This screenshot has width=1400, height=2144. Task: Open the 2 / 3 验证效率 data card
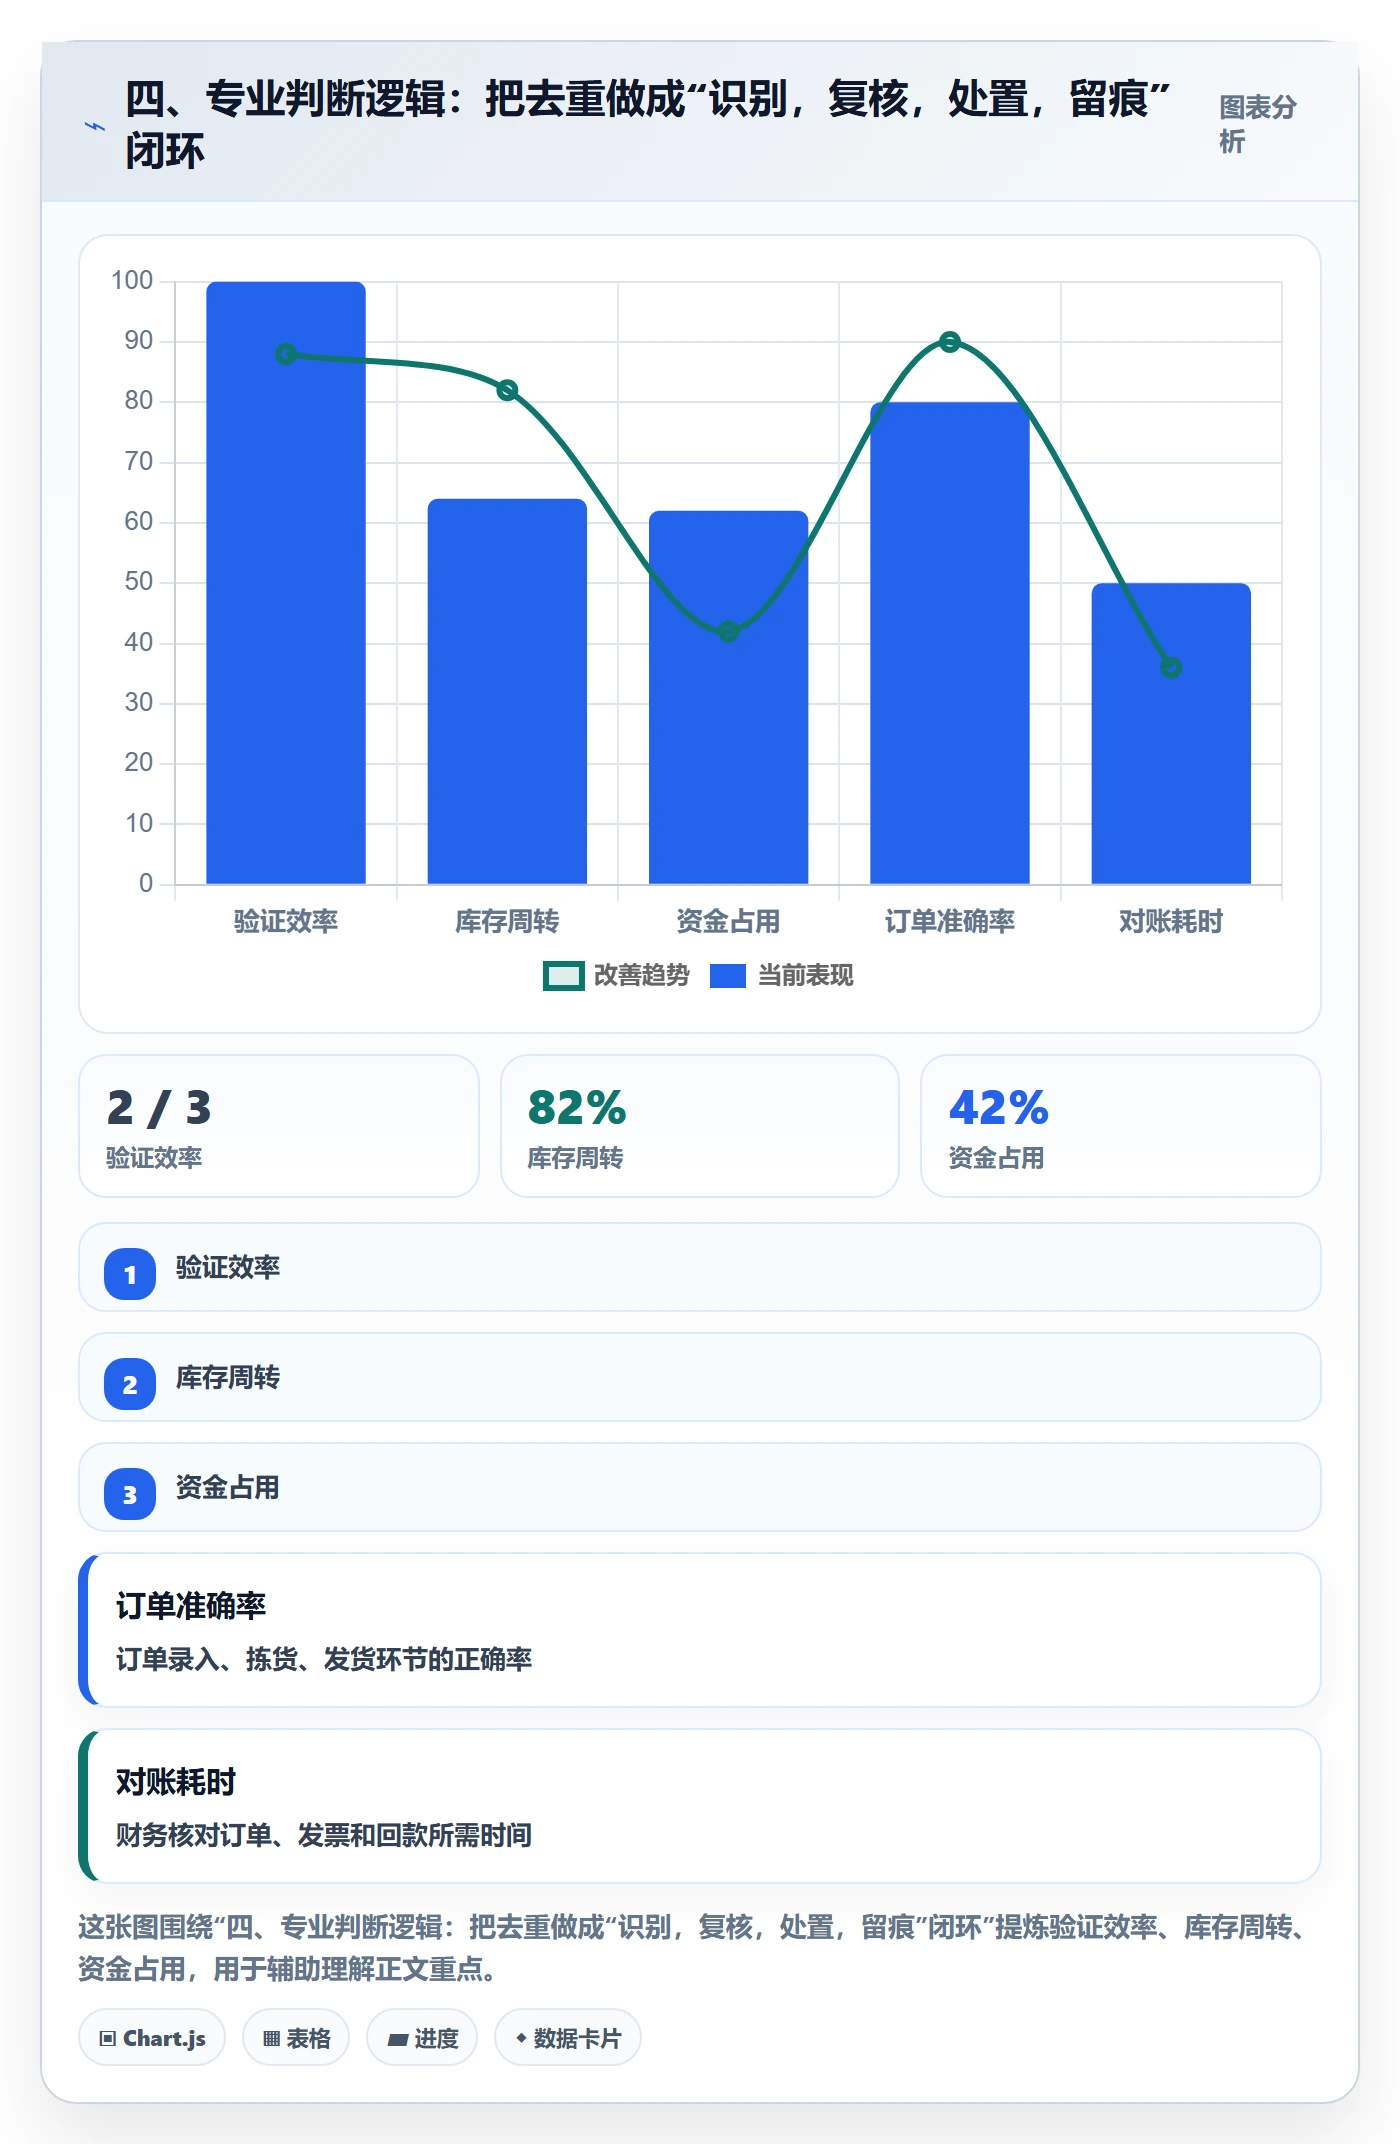pos(279,1126)
